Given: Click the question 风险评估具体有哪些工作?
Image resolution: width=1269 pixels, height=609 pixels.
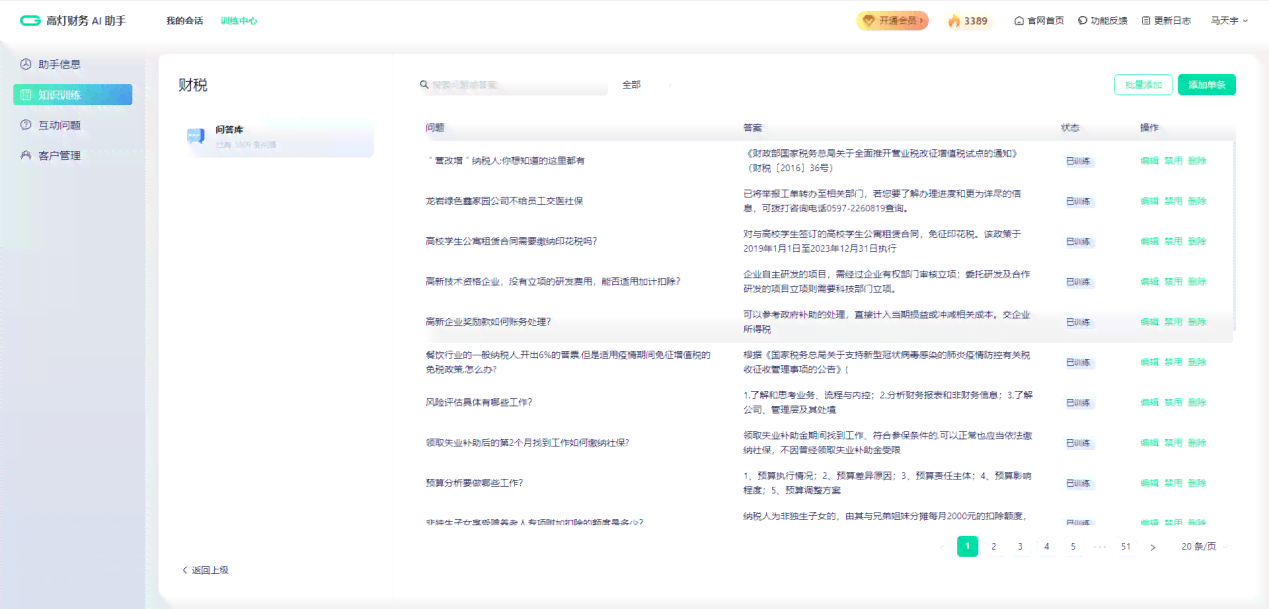Looking at the screenshot, I should click(x=478, y=402).
